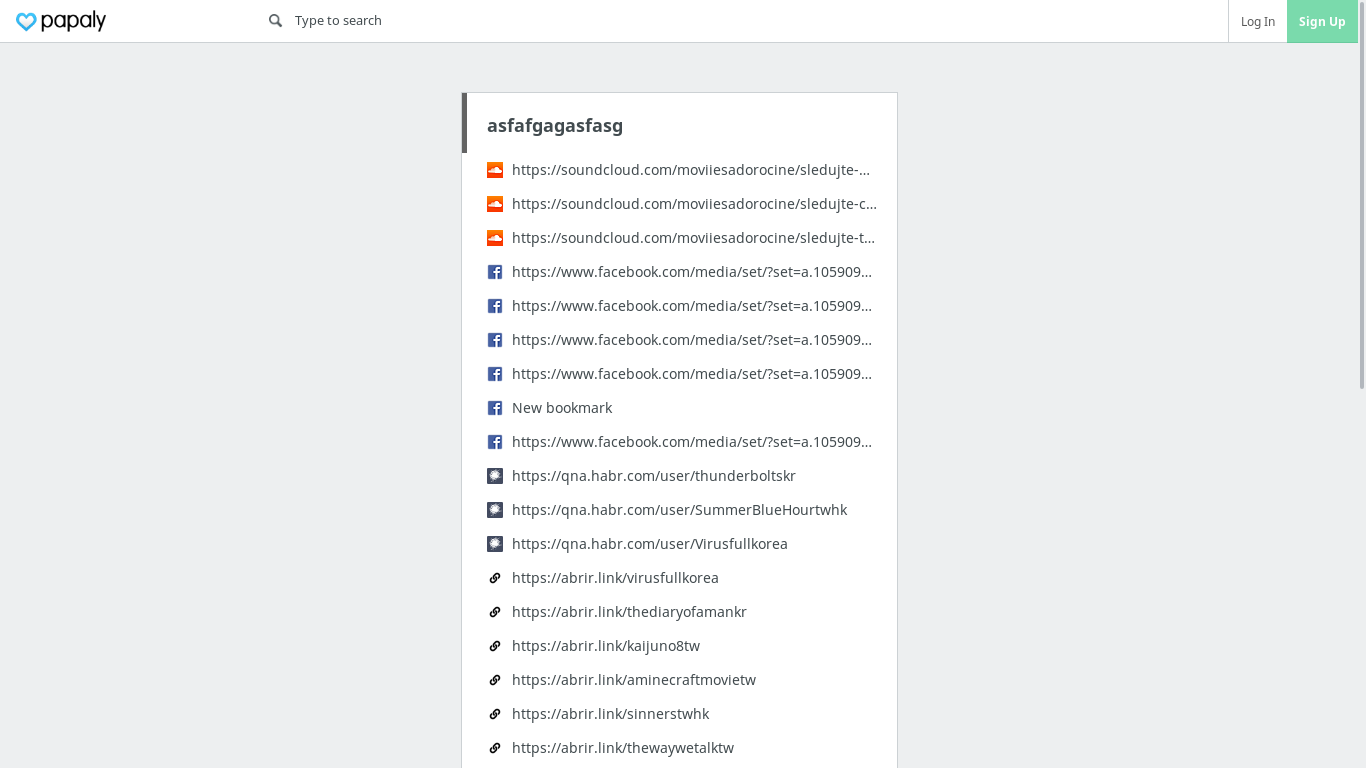Image resolution: width=1366 pixels, height=768 pixels.
Task: Click the page vertical scrollbar thumb
Action: [x=1362, y=195]
